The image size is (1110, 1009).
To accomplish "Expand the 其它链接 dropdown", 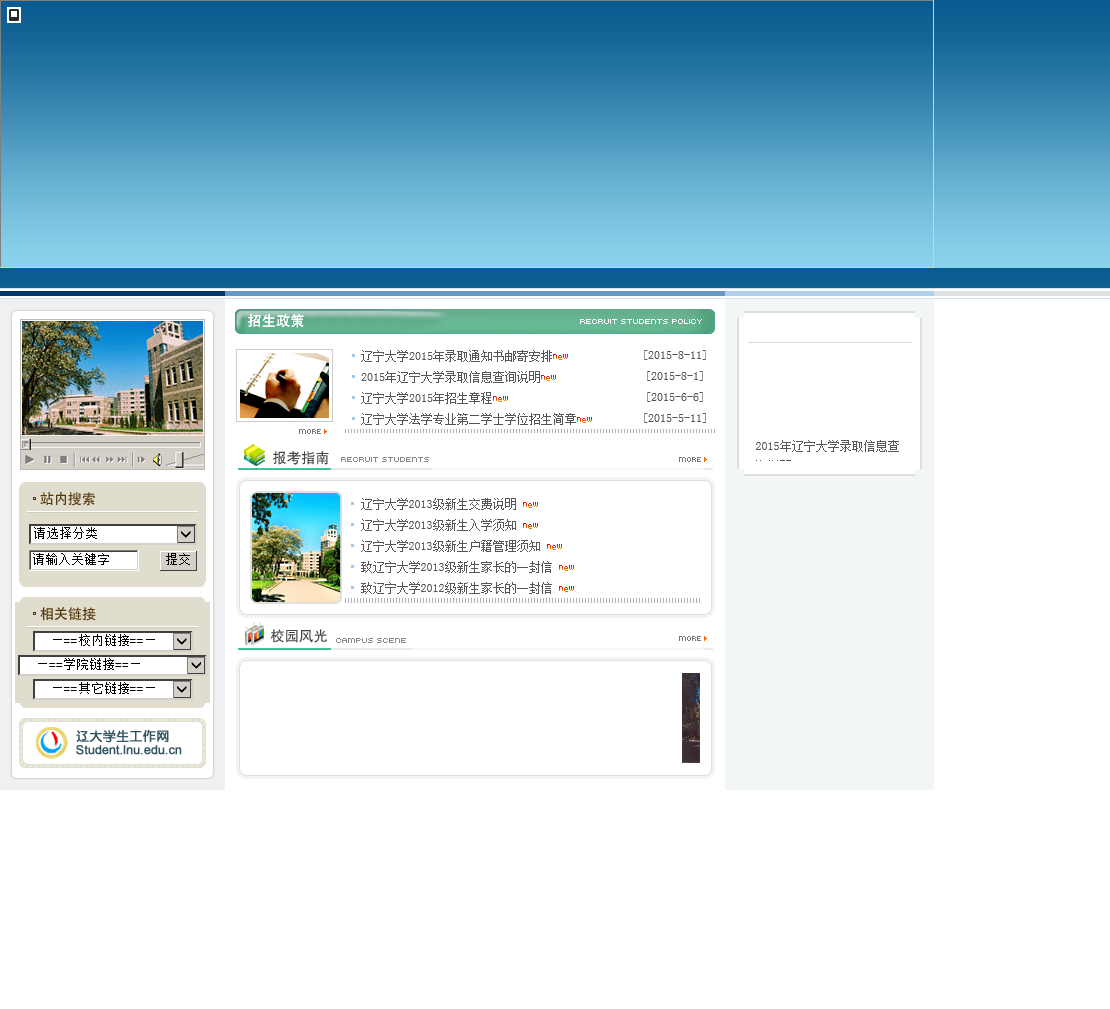I will [113, 689].
